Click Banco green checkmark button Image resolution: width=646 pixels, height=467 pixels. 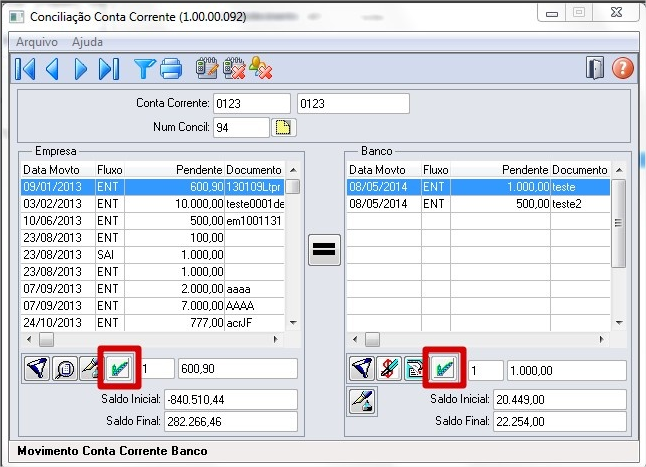[444, 369]
